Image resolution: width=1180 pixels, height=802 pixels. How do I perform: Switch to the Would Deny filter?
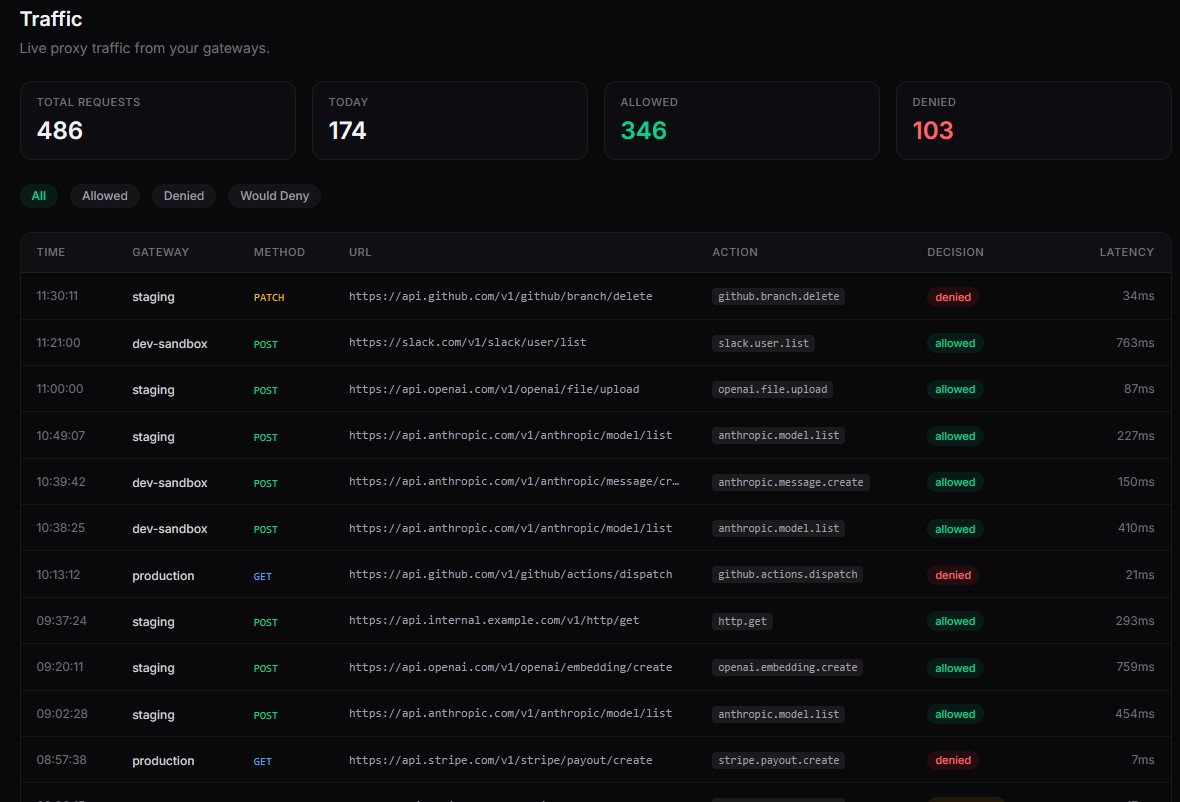tap(274, 196)
